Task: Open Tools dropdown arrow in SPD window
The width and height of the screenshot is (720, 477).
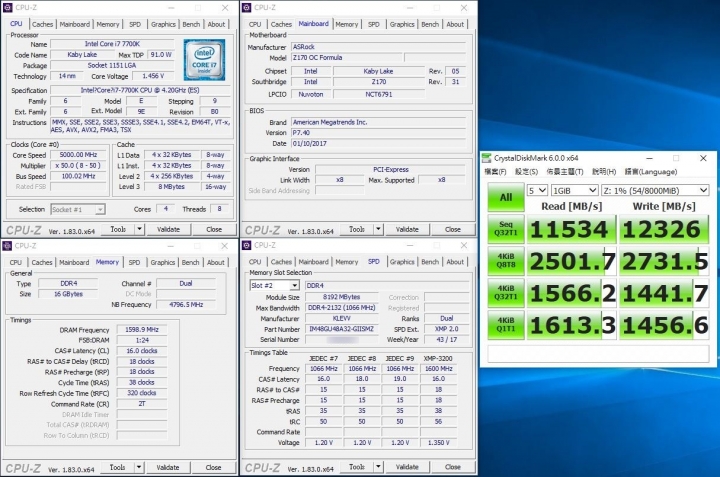Action: click(x=378, y=467)
